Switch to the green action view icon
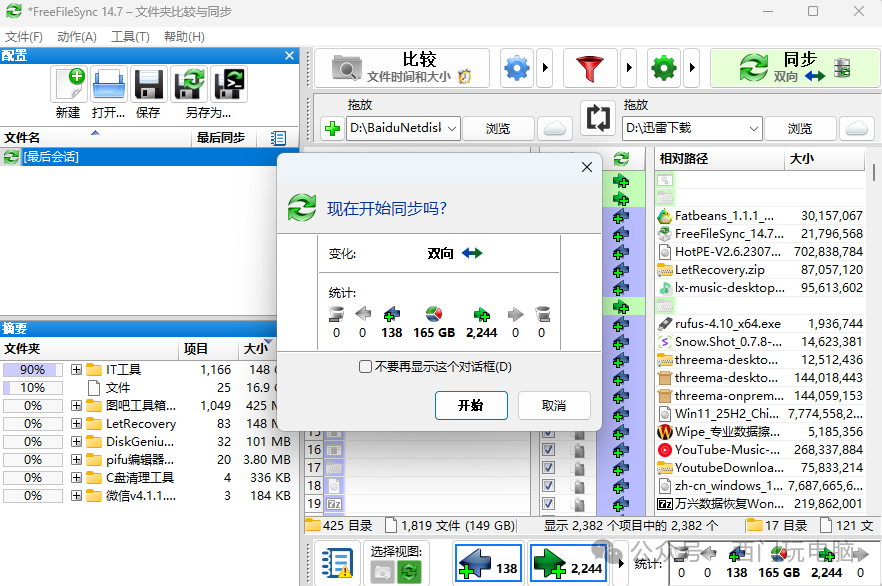882x586 pixels. 409,573
